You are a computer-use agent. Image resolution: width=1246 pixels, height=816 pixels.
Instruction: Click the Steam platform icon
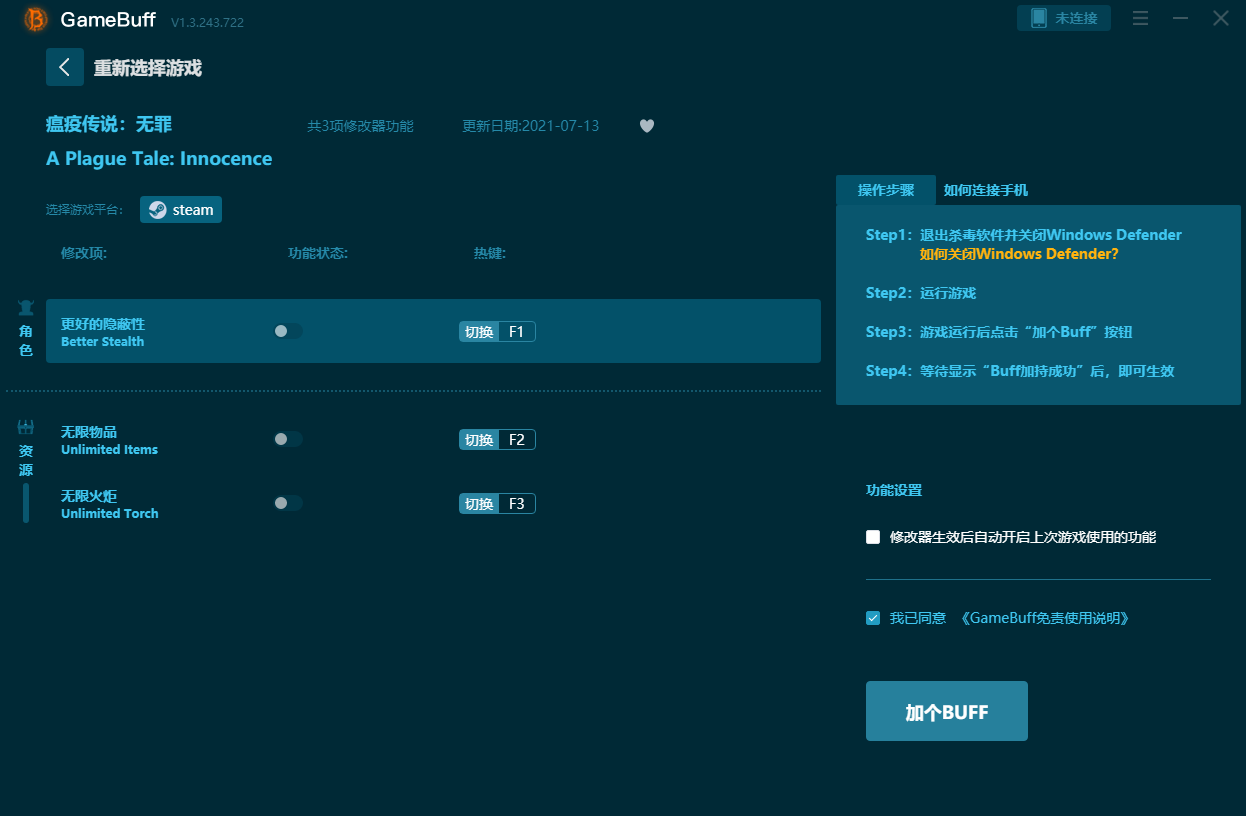[158, 210]
